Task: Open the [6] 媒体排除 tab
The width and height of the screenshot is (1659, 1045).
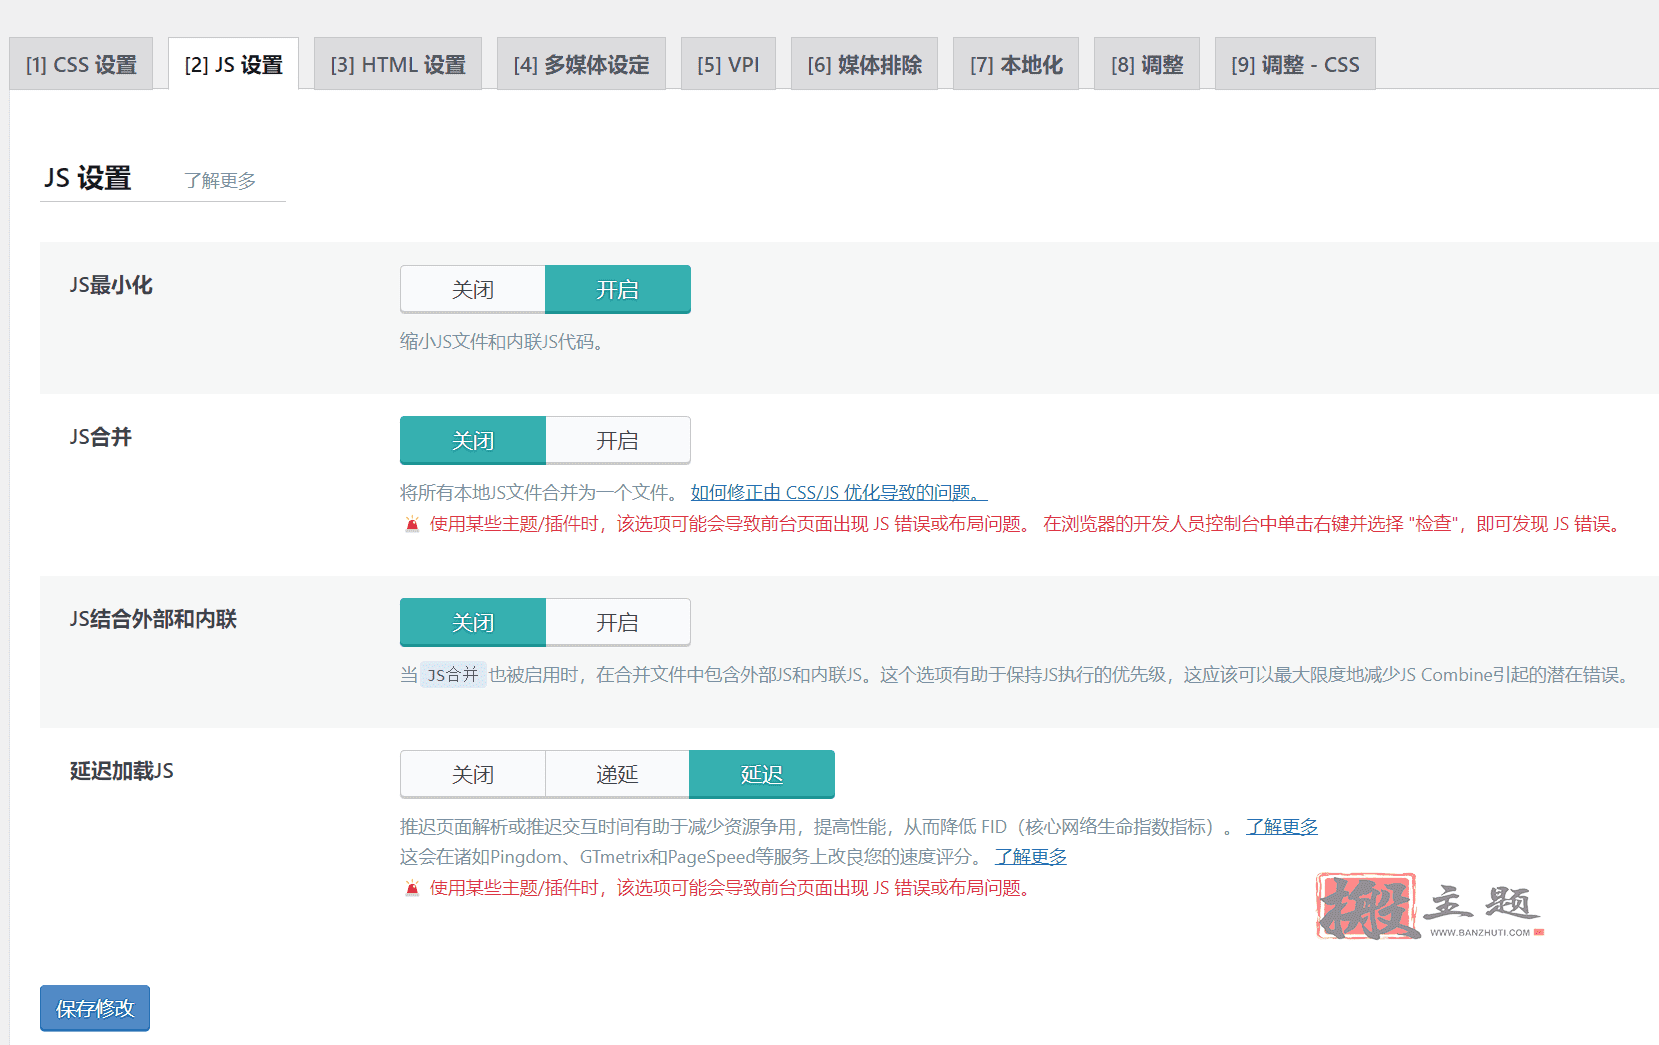Action: [864, 64]
